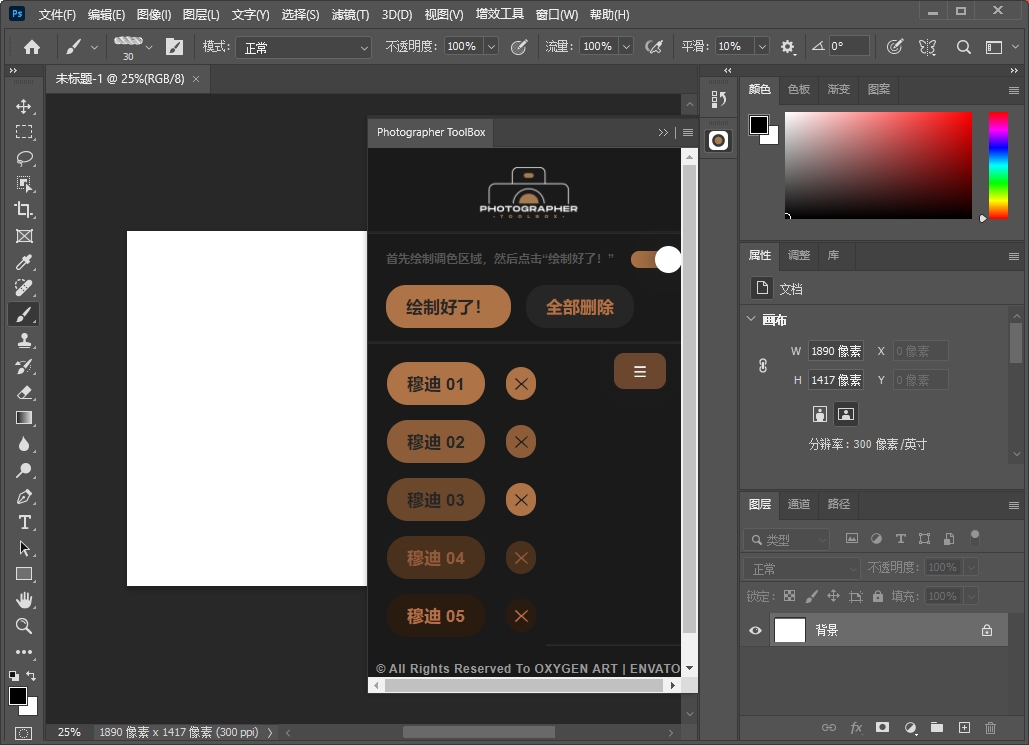Collapse the 画布 section
The height and width of the screenshot is (745, 1029).
(x=751, y=319)
